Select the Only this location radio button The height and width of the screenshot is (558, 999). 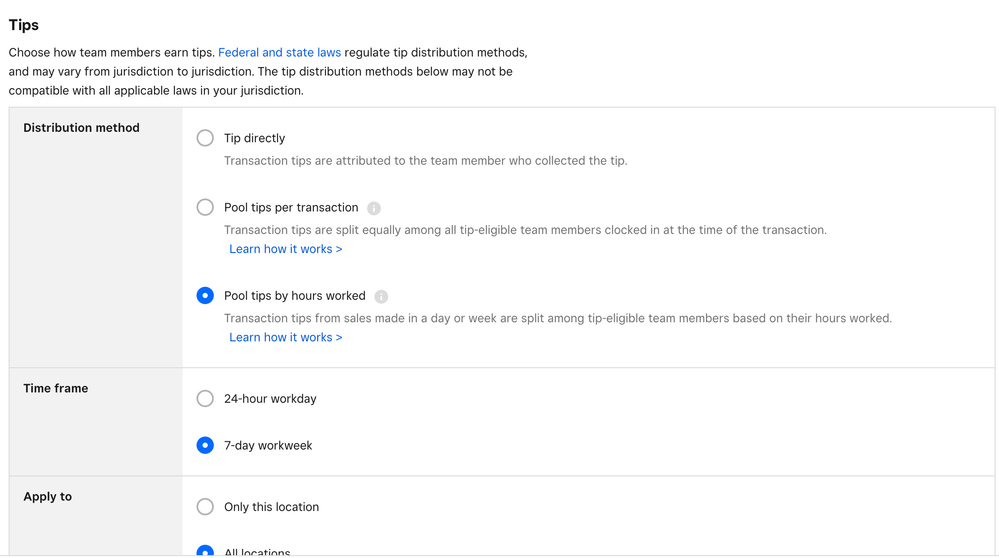[x=205, y=506]
